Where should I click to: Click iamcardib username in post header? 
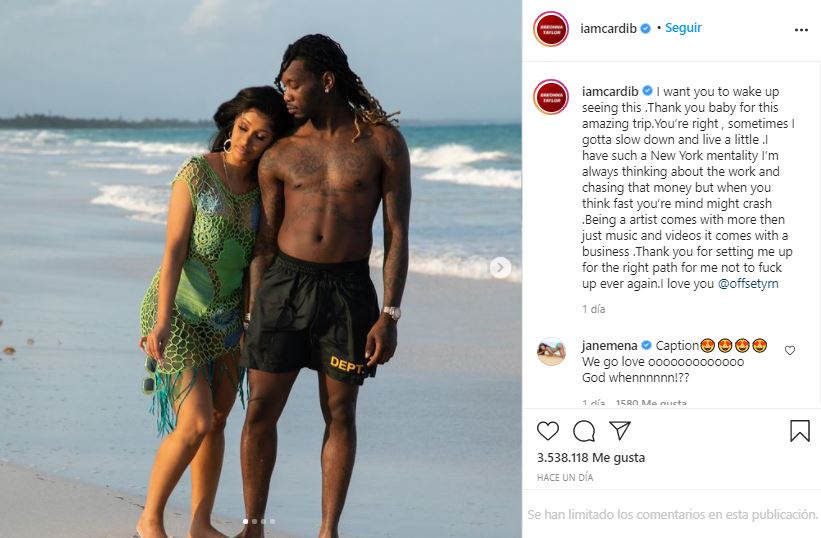coord(608,28)
